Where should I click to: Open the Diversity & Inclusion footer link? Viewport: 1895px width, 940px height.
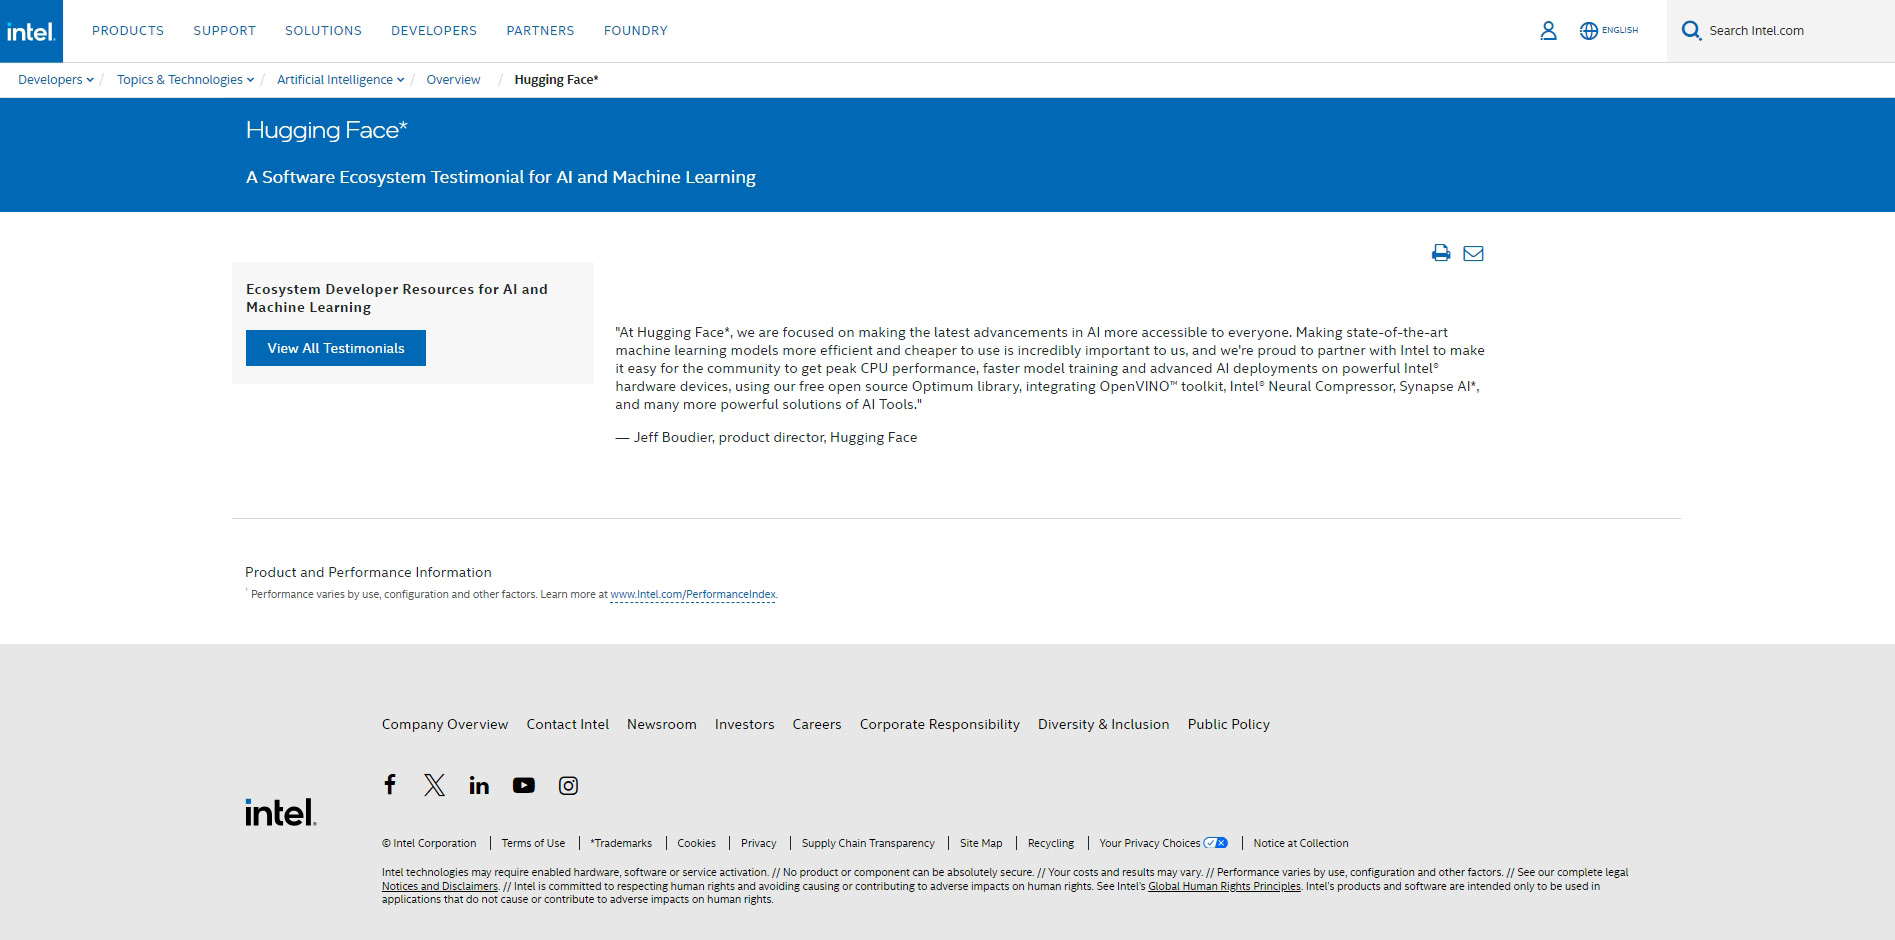tap(1104, 724)
